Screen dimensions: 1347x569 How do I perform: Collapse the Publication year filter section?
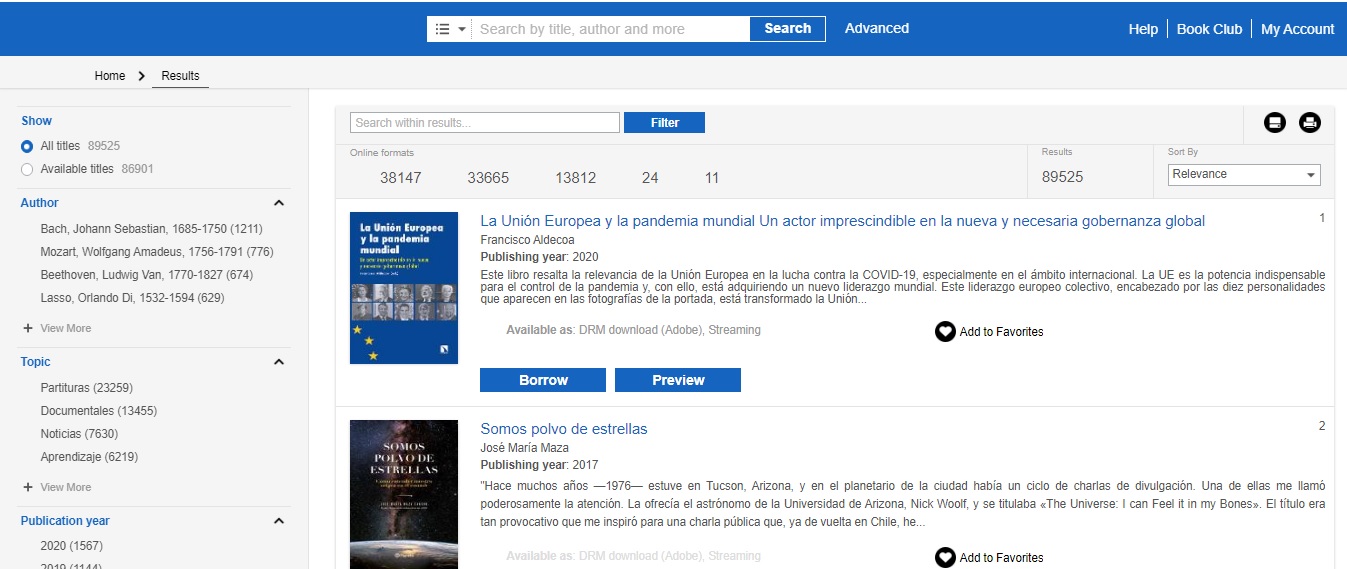[279, 521]
